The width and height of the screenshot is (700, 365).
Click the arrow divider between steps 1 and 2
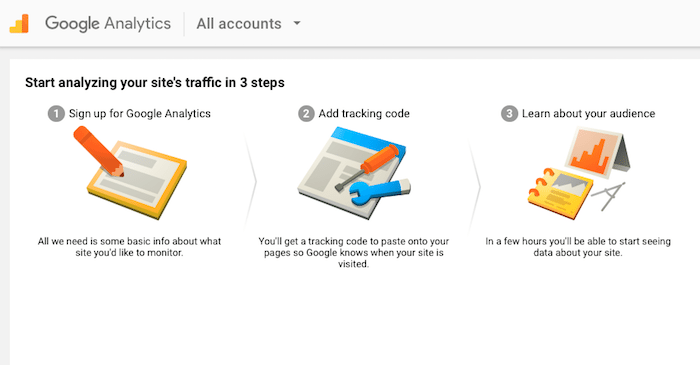[x=251, y=181]
